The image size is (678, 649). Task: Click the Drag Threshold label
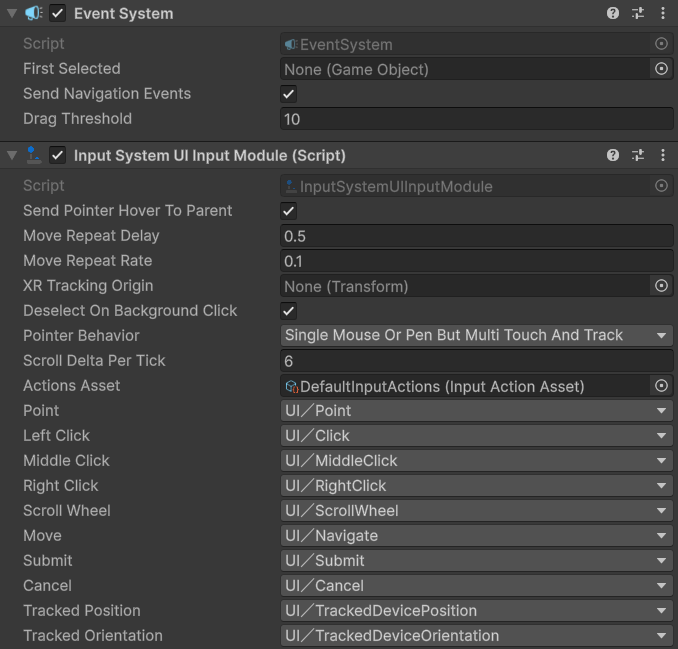(77, 119)
